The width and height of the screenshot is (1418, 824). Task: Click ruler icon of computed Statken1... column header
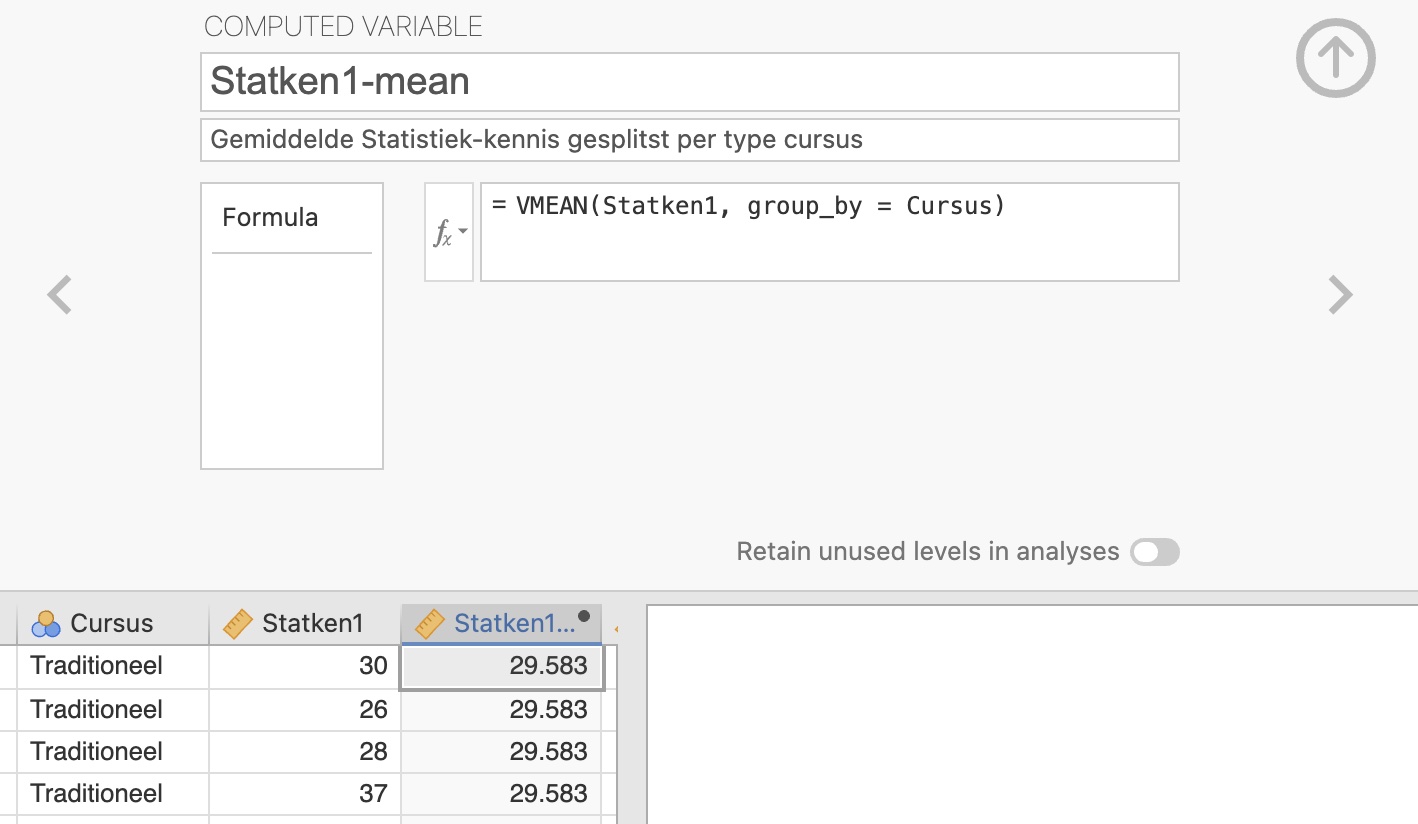(430, 624)
